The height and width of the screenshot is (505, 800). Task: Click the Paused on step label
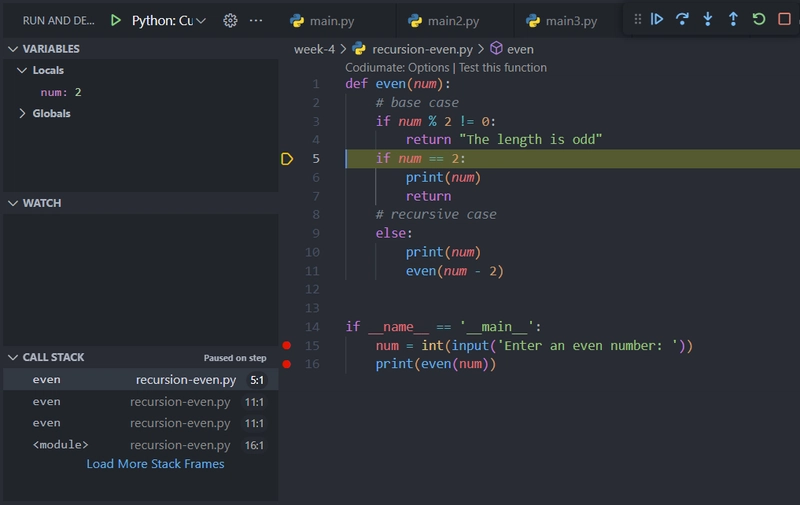point(235,358)
